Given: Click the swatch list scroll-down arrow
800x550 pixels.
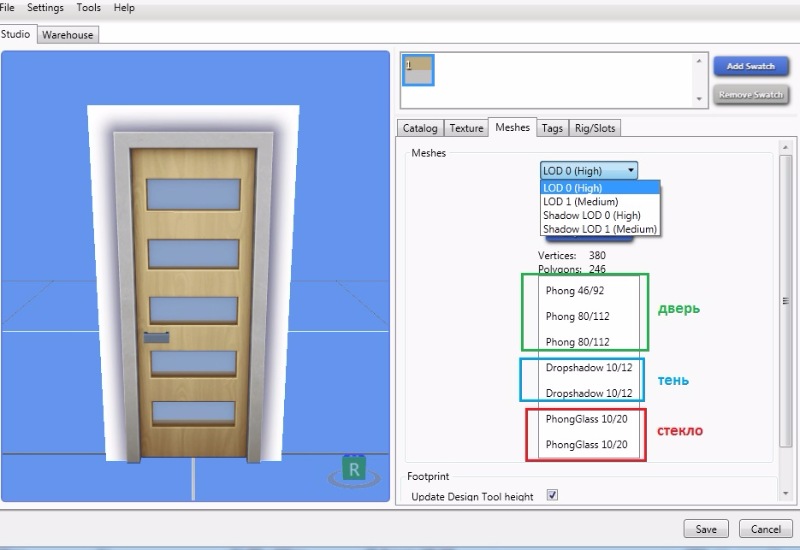Looking at the screenshot, I should pos(699,99).
